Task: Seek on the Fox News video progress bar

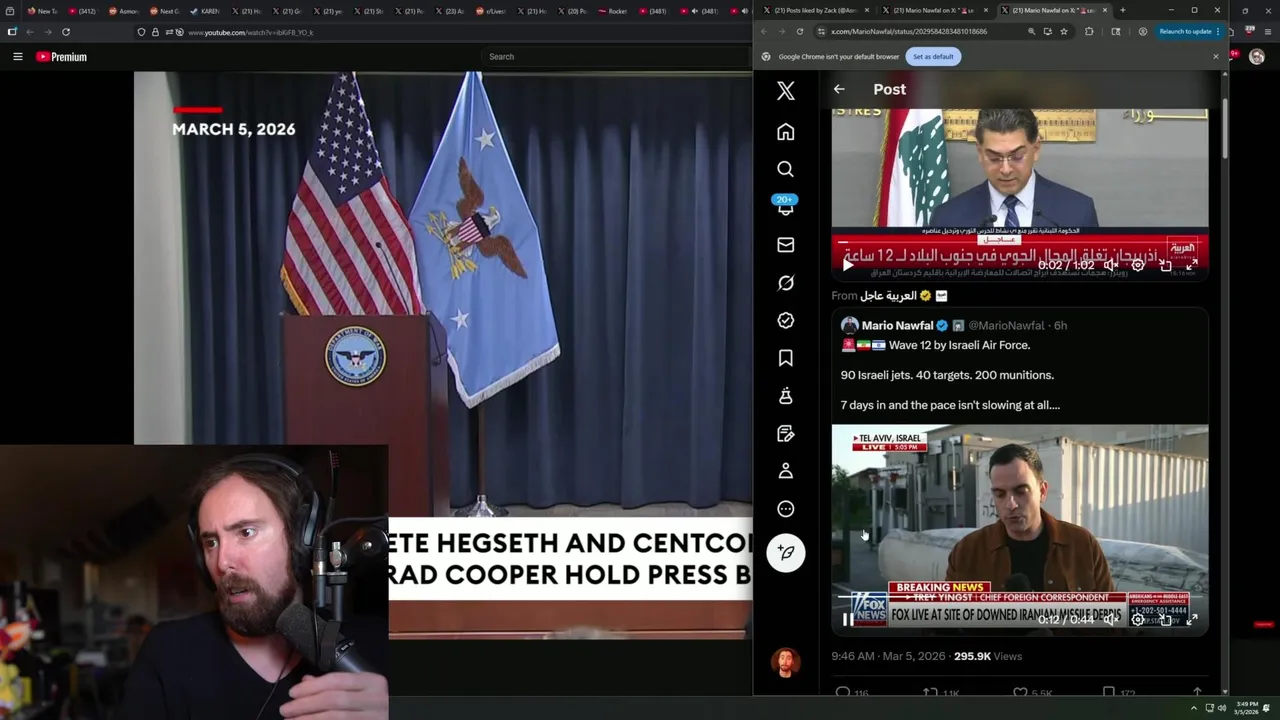Action: [x=1019, y=597]
